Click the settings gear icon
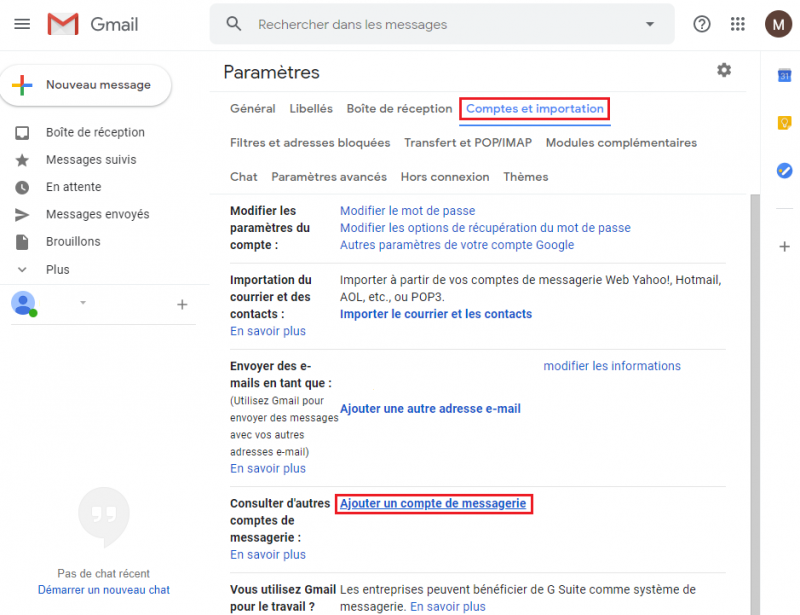Screen dimensions: 800x615 click(x=724, y=70)
